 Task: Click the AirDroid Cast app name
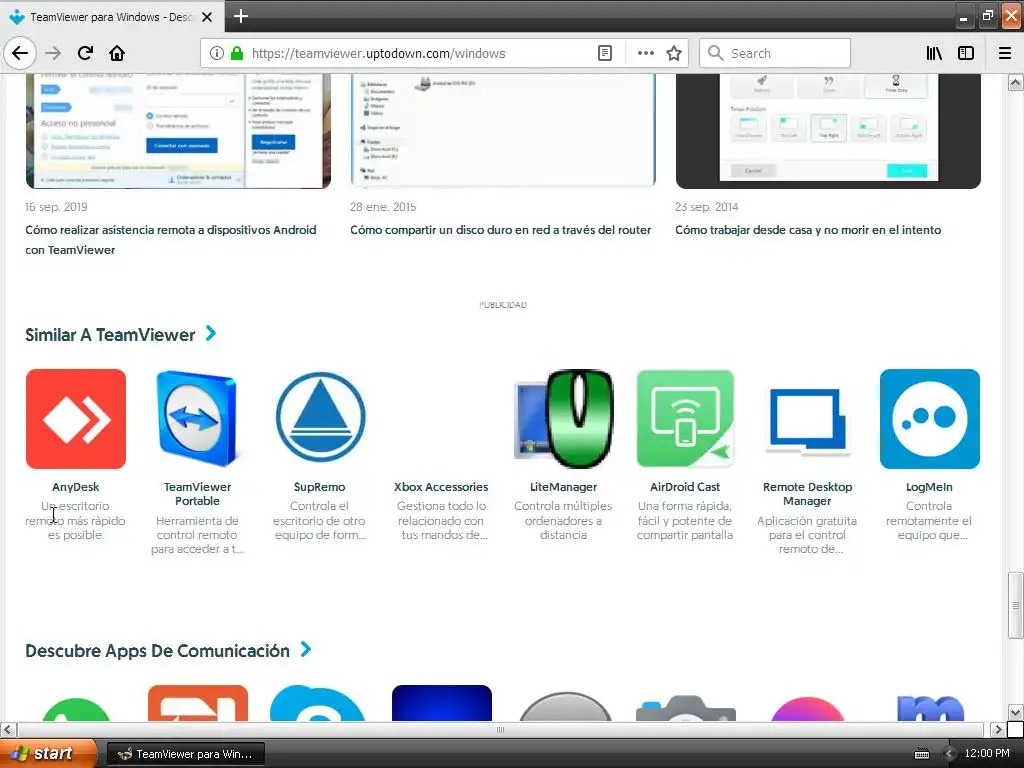[x=685, y=487]
